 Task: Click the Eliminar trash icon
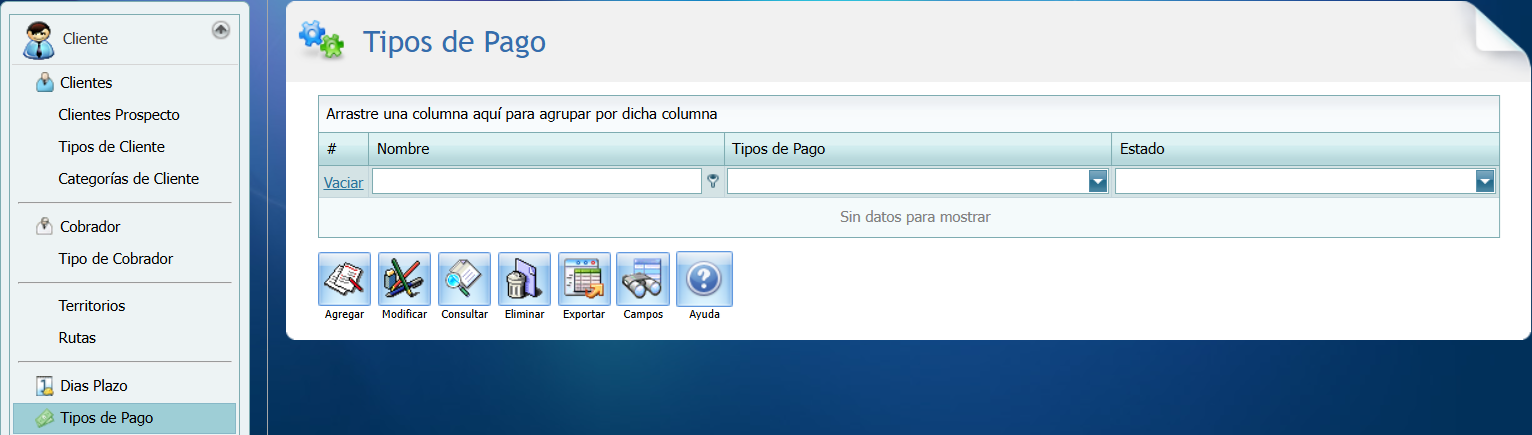pyautogui.click(x=524, y=279)
